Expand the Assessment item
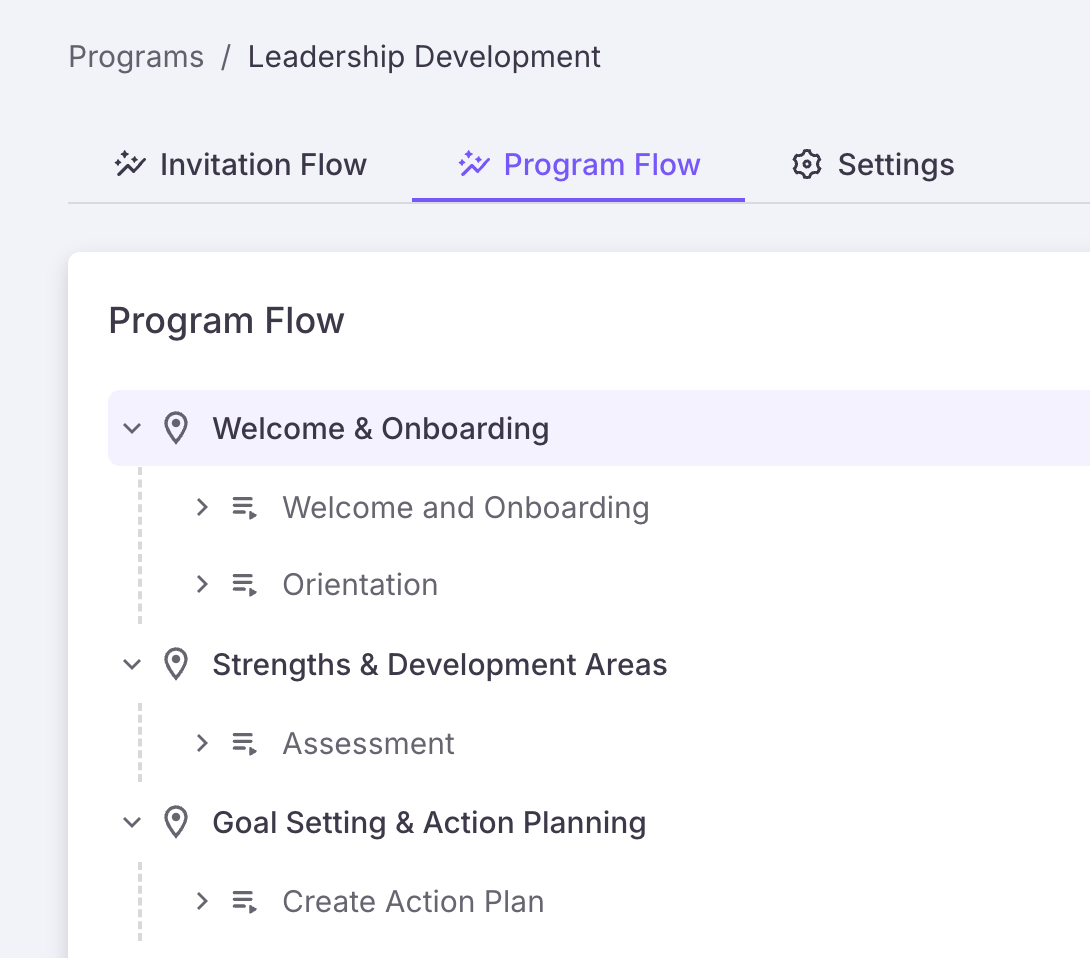 tap(202, 744)
